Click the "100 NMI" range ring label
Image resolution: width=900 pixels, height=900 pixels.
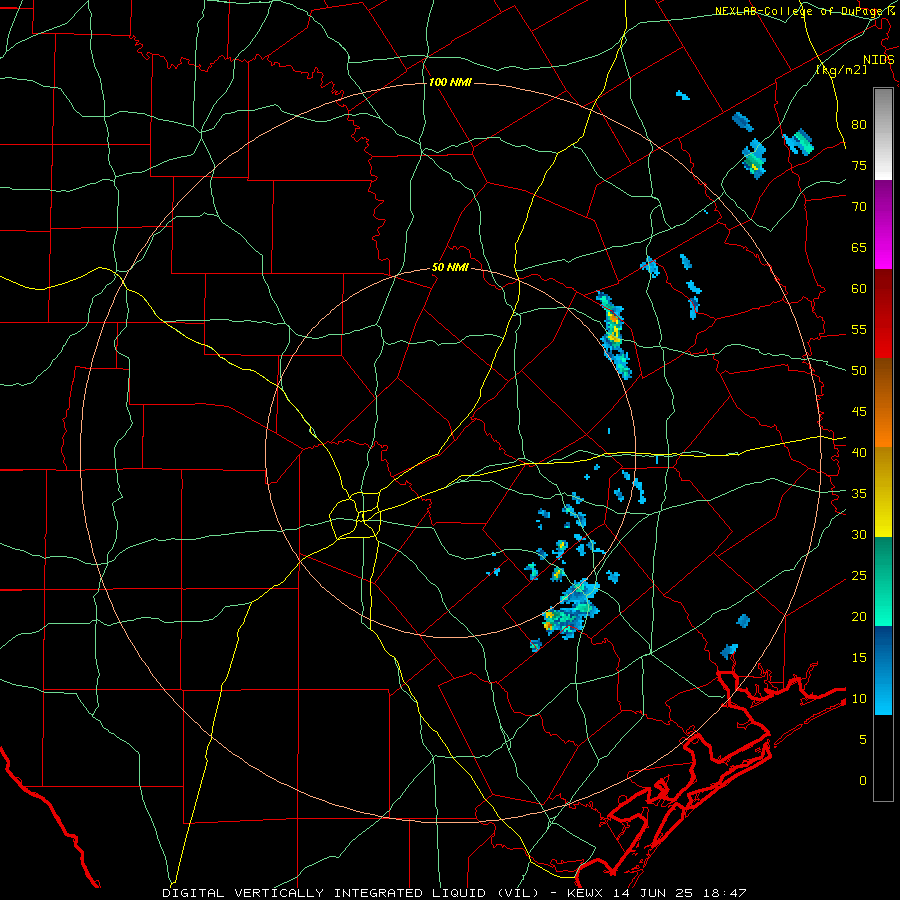pos(450,83)
